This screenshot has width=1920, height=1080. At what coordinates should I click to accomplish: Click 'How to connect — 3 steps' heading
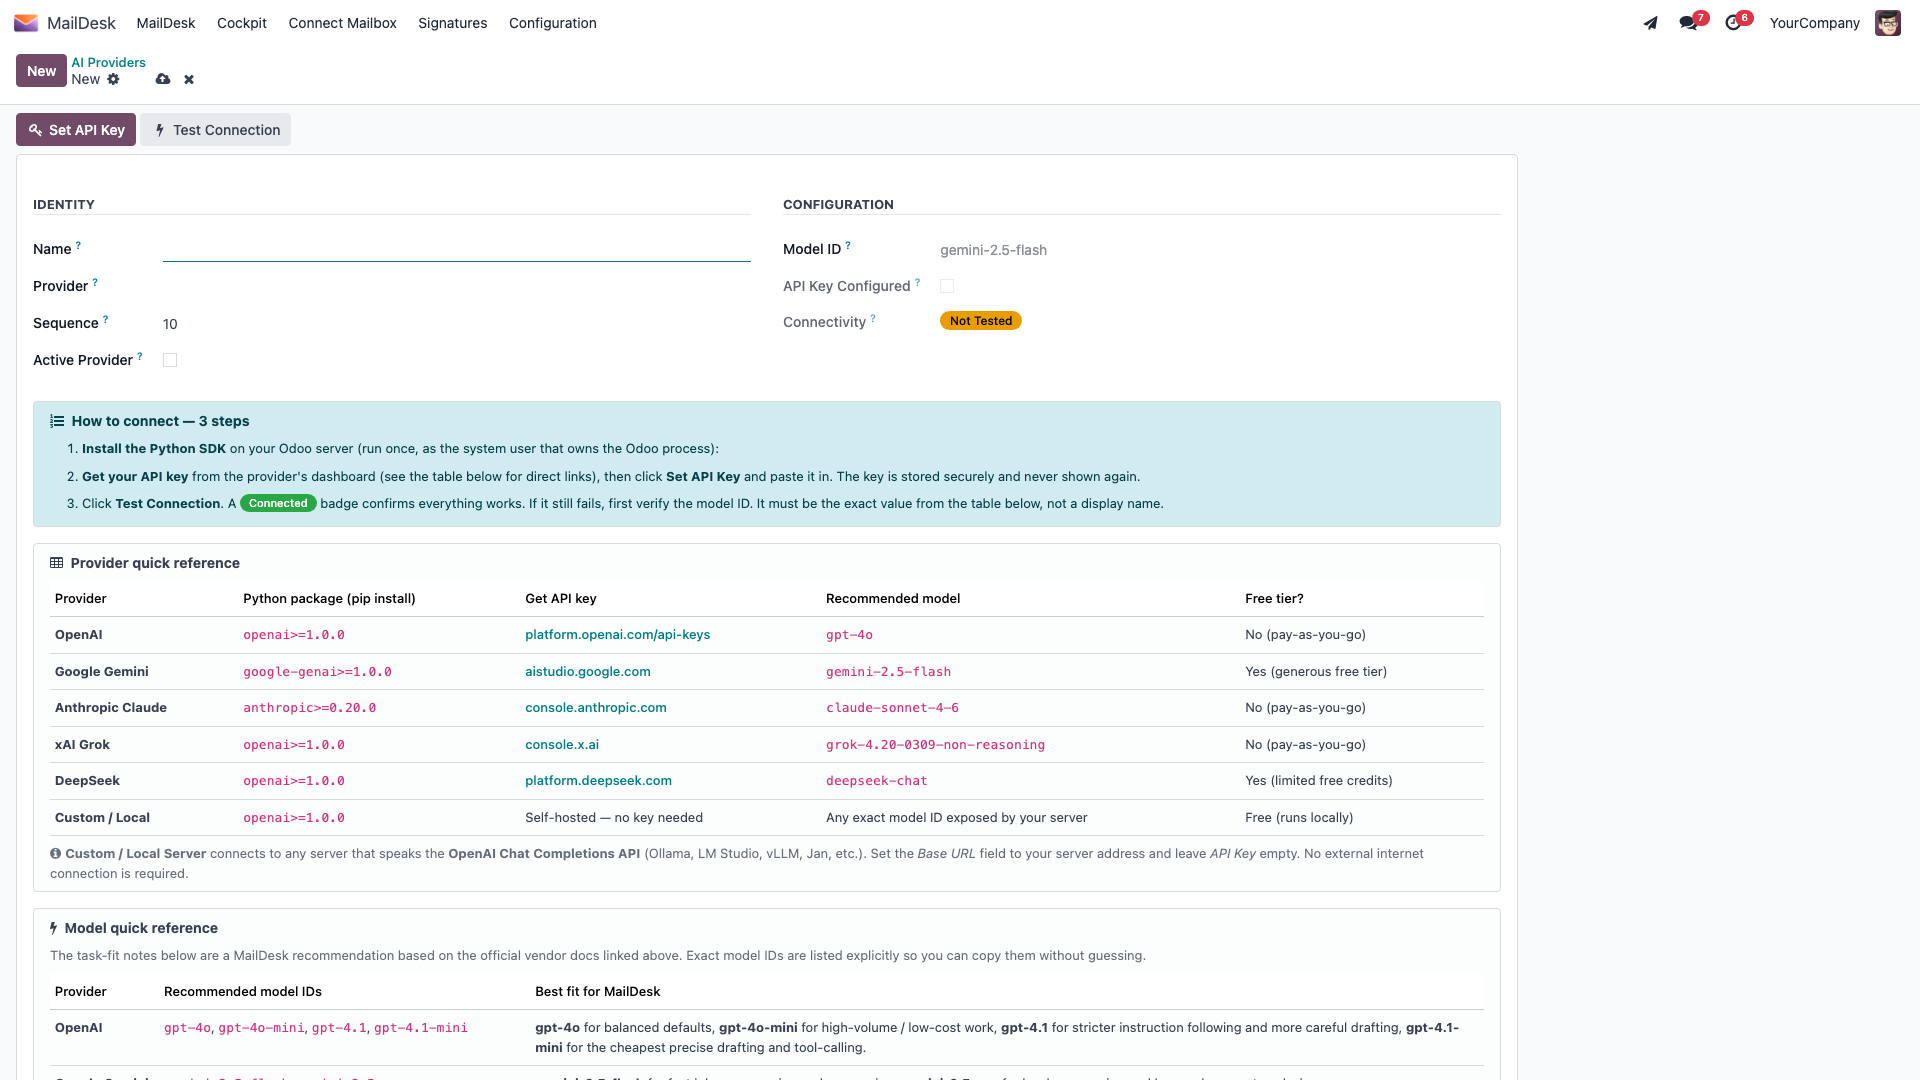pos(160,421)
